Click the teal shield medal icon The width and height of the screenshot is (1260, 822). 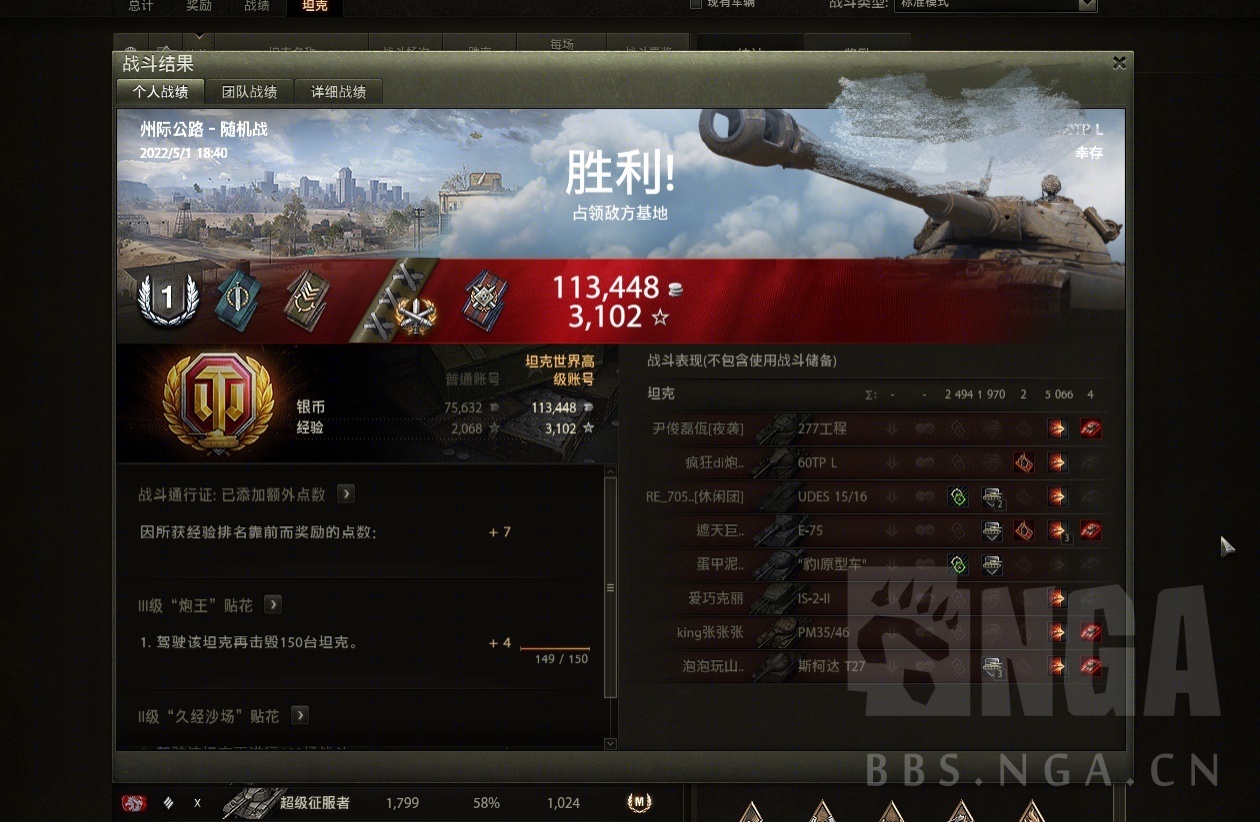[238, 299]
